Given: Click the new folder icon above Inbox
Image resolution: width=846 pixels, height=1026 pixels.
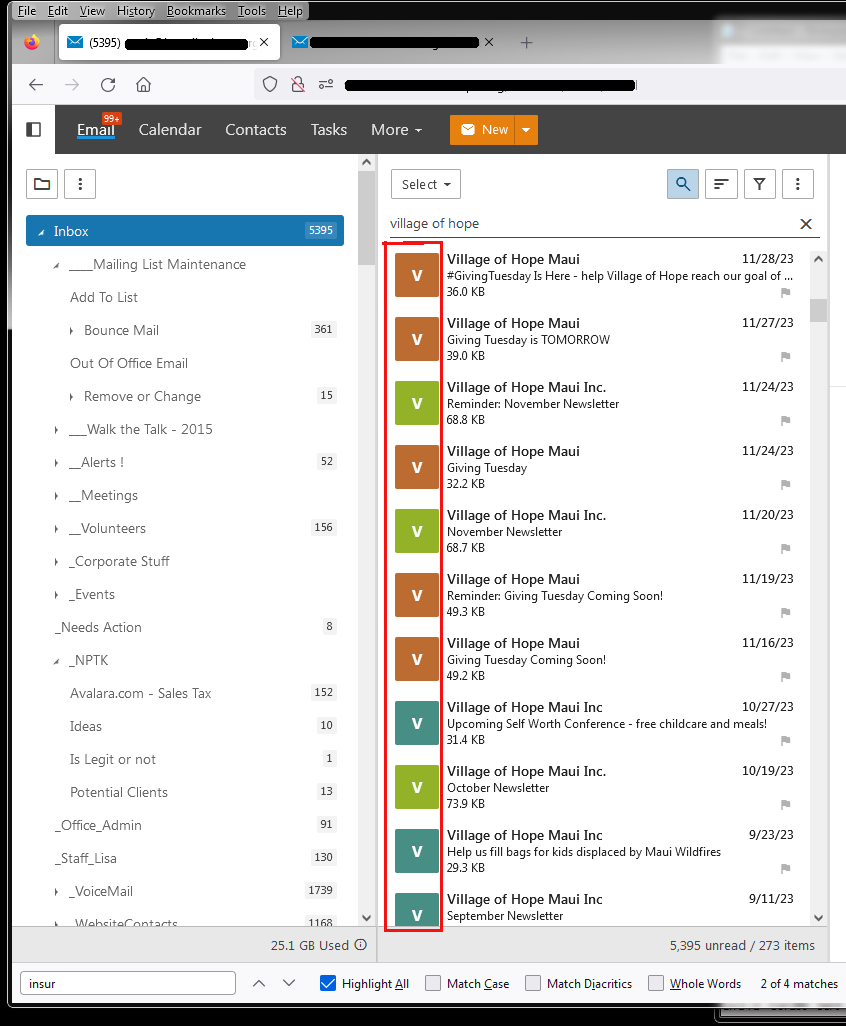Looking at the screenshot, I should tap(41, 184).
